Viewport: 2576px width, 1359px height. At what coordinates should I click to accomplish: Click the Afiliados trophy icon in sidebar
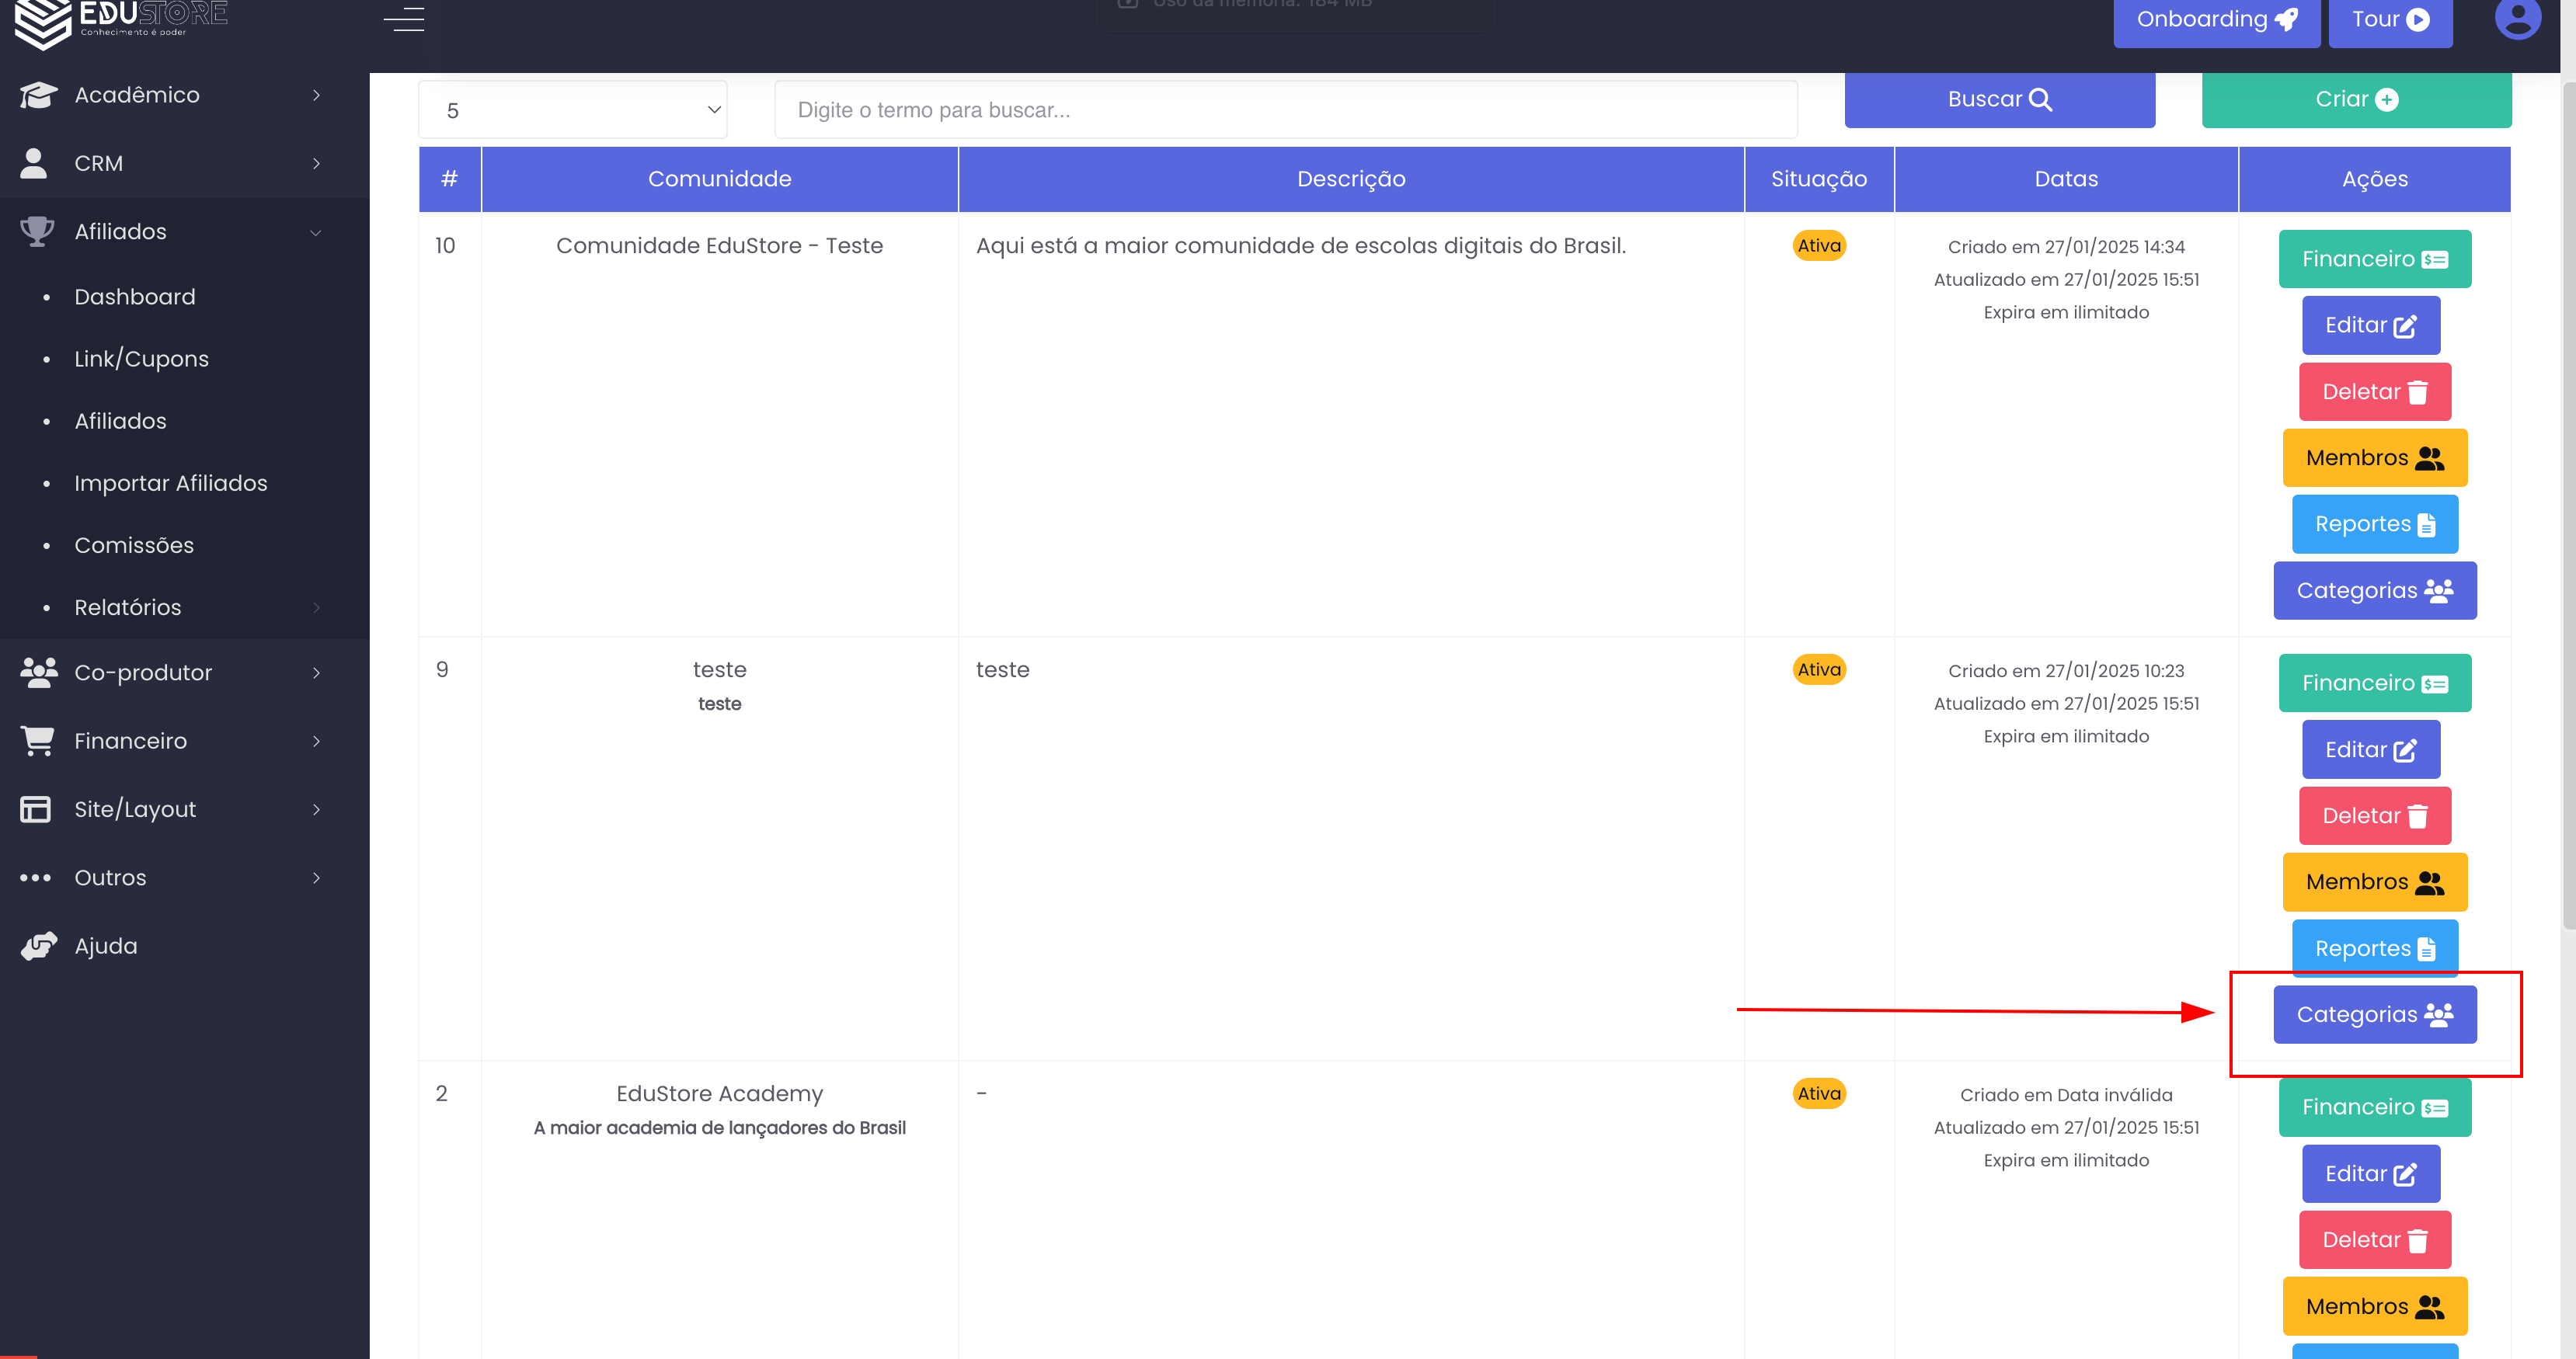37,231
